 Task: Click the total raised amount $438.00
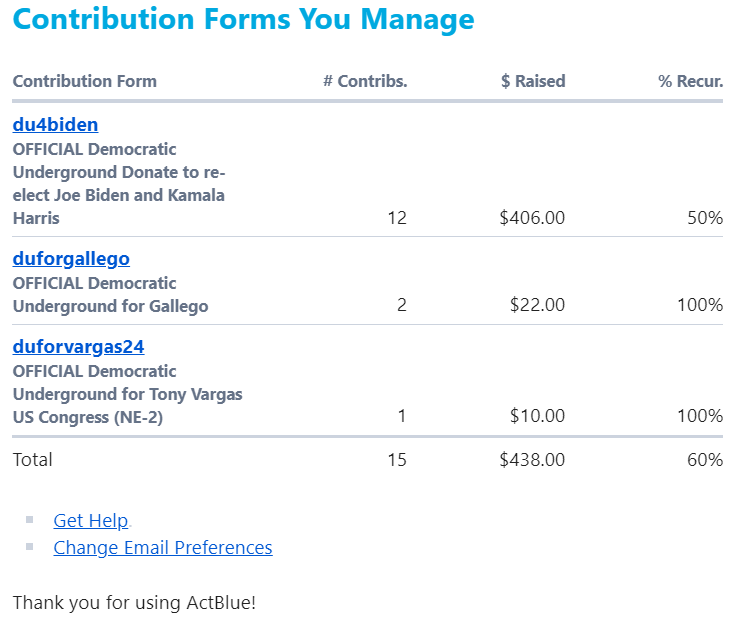[532, 460]
